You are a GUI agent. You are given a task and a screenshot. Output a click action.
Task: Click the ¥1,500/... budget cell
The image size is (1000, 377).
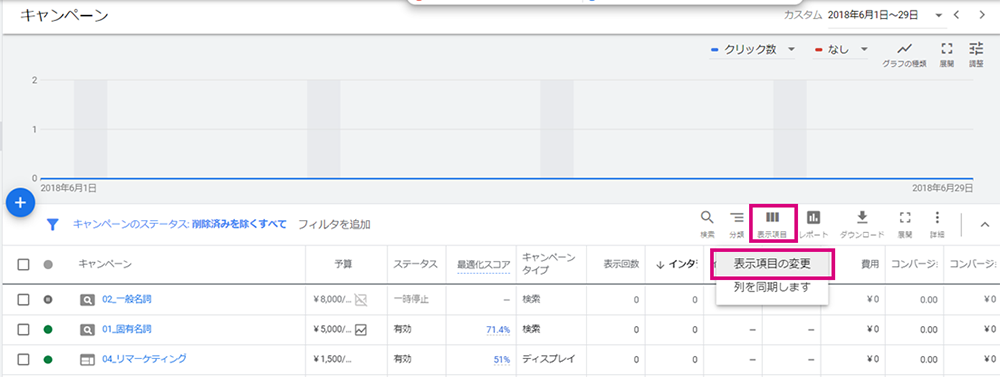332,360
